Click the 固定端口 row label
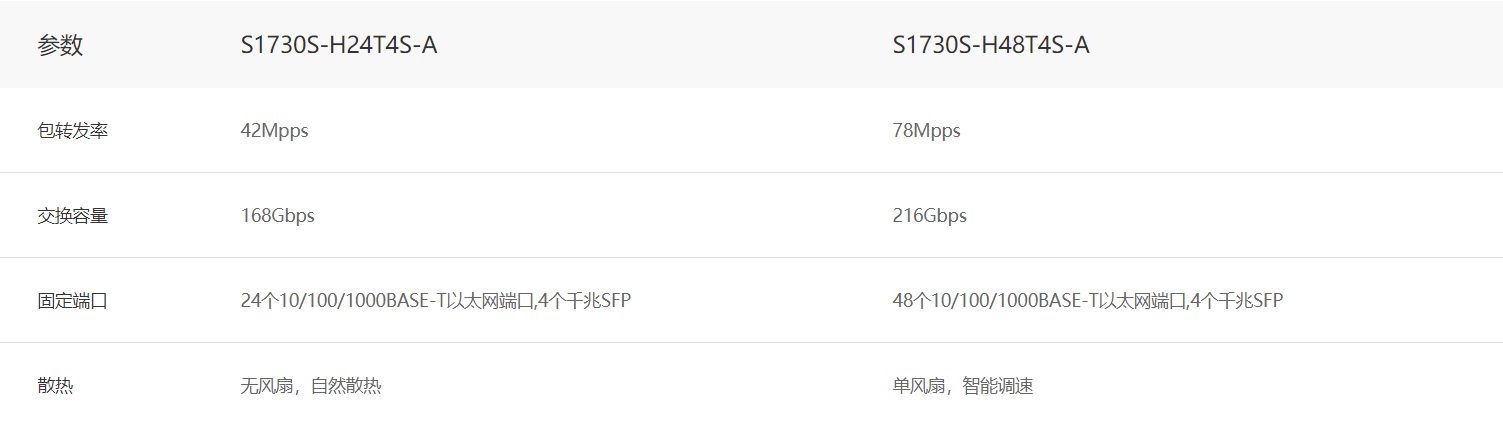Viewport: 1503px width, 426px height. [72, 301]
